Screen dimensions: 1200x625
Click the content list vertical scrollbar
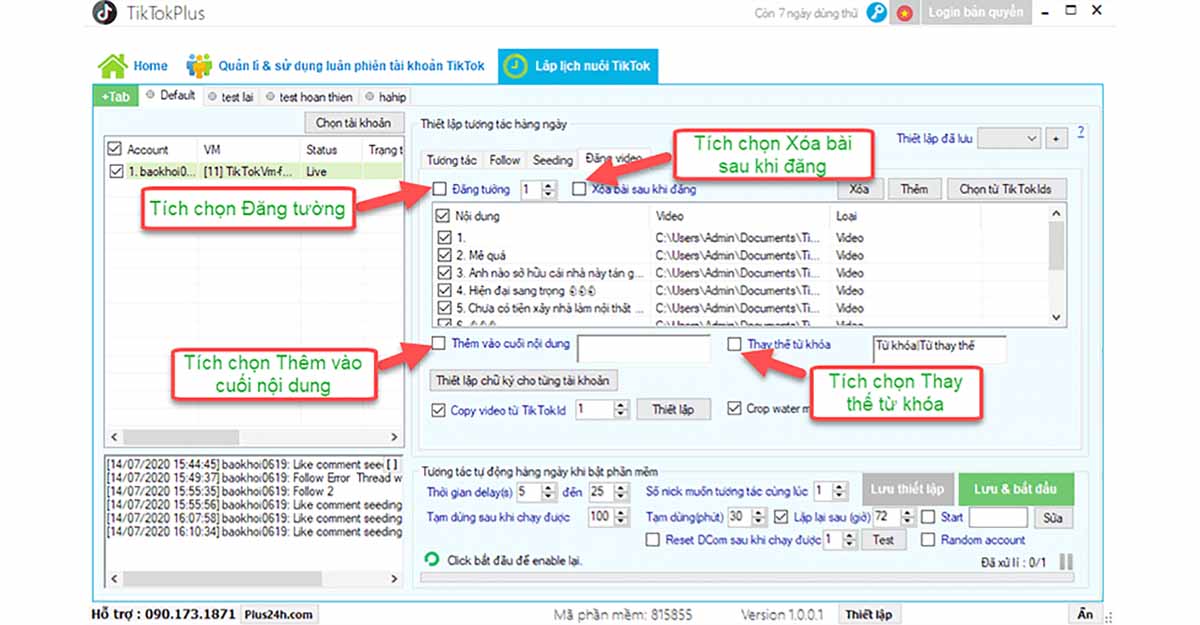[x=1057, y=265]
